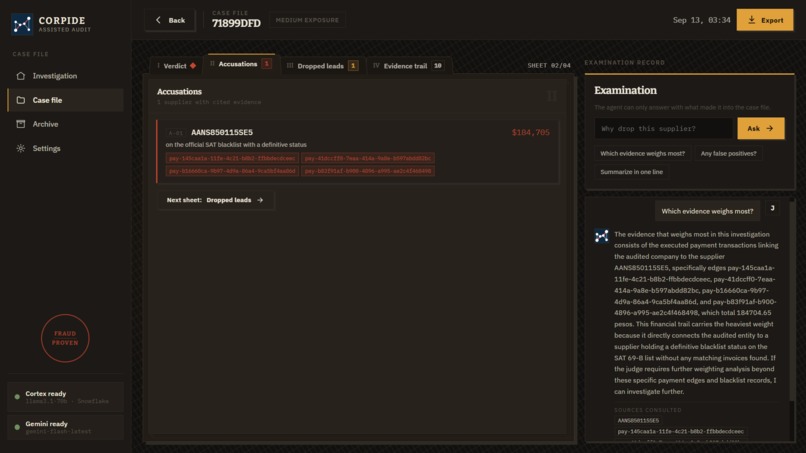Click the agent avatar in chat

[601, 236]
